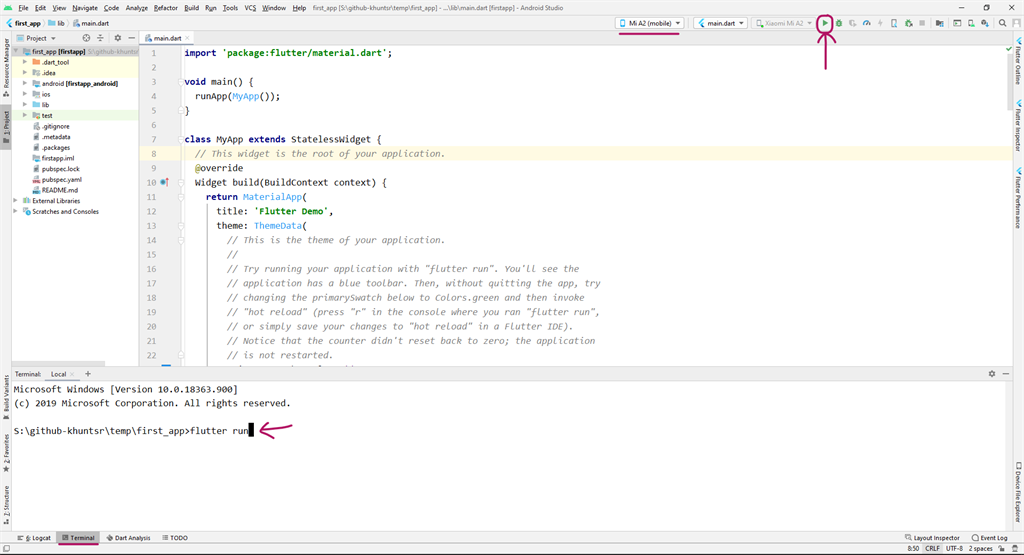Open the SDK Manager download icon

point(985,23)
